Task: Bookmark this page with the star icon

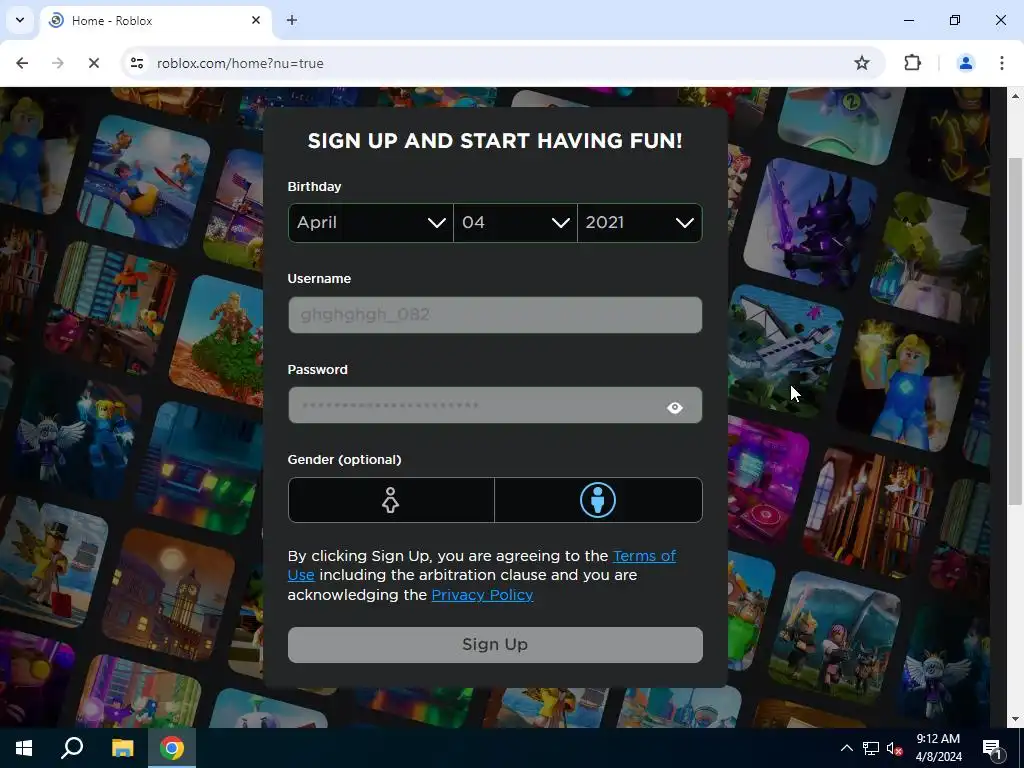Action: click(x=862, y=63)
